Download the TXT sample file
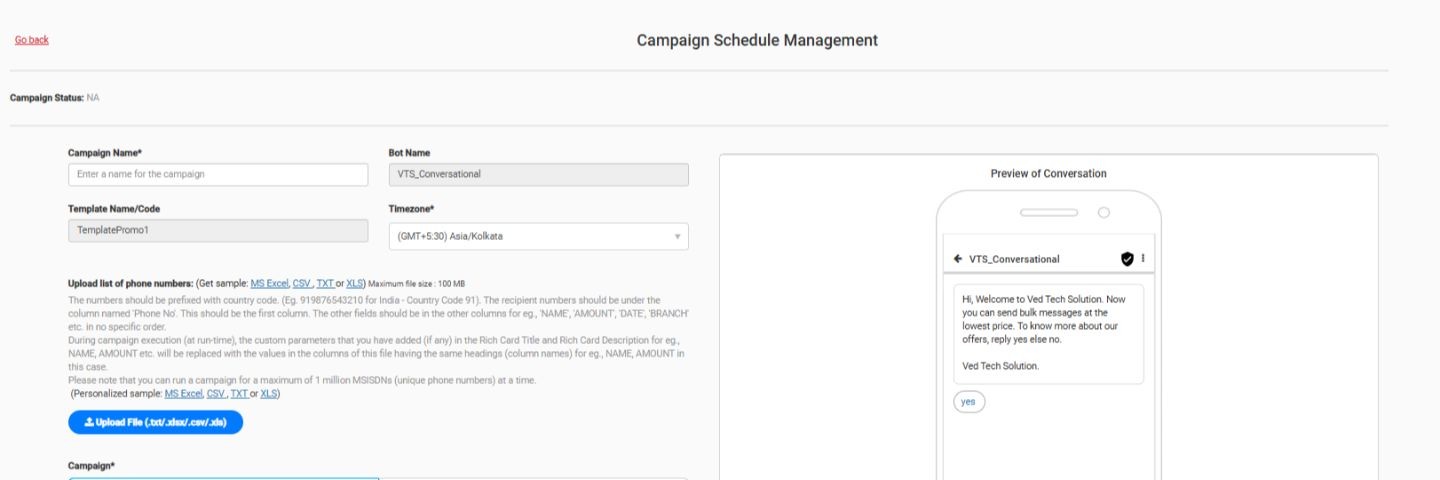Viewport: 1440px width, 480px height. (x=324, y=283)
